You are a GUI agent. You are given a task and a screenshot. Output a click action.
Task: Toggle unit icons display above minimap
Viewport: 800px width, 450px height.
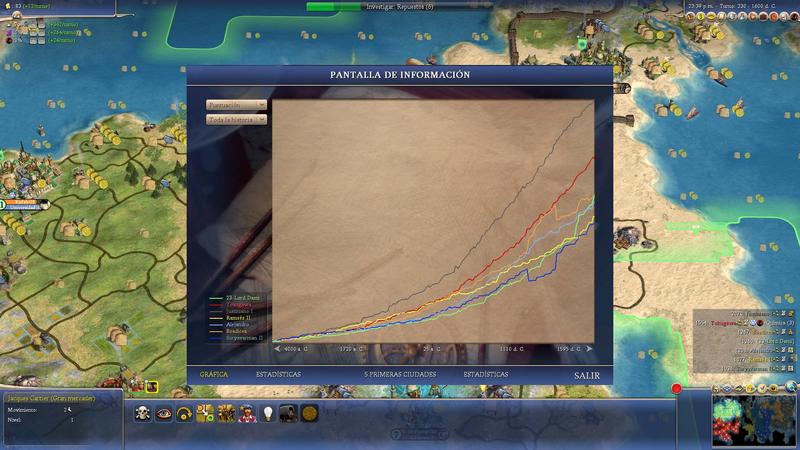click(x=716, y=389)
